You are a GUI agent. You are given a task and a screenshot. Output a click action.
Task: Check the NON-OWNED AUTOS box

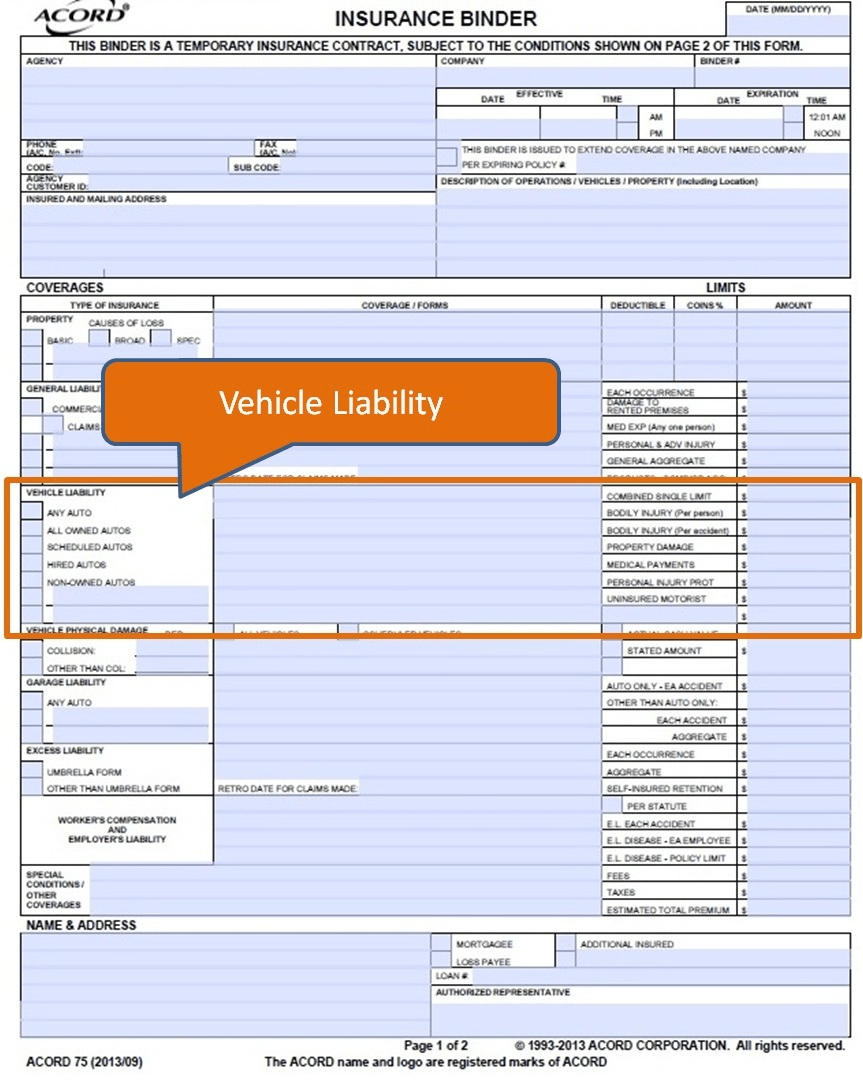[32, 581]
